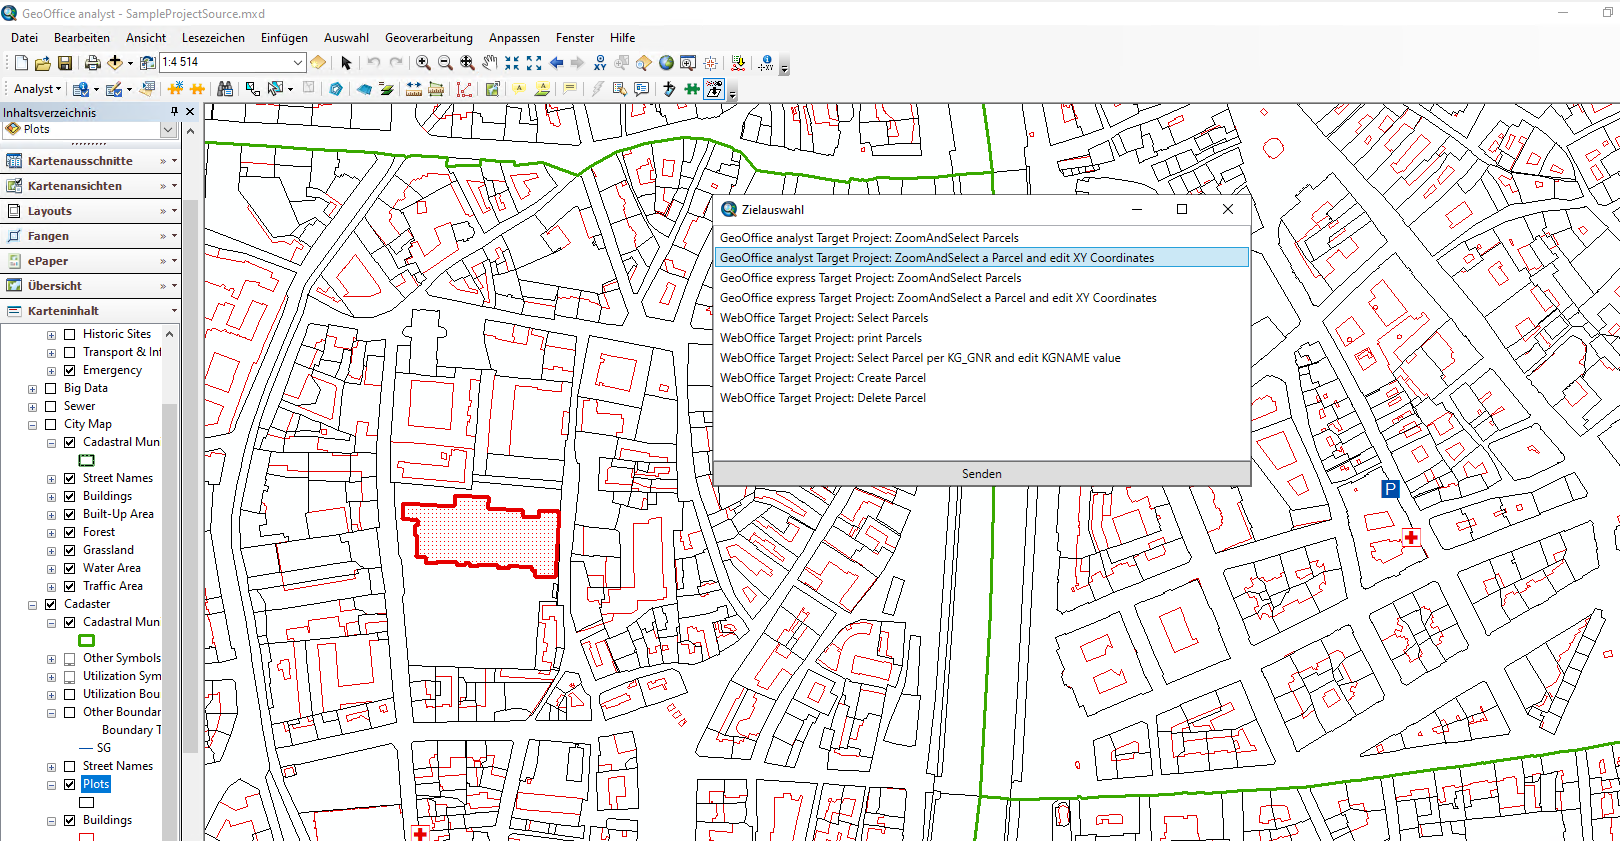
Task: Enable the Historic Sites layer checkbox
Action: pyautogui.click(x=70, y=334)
